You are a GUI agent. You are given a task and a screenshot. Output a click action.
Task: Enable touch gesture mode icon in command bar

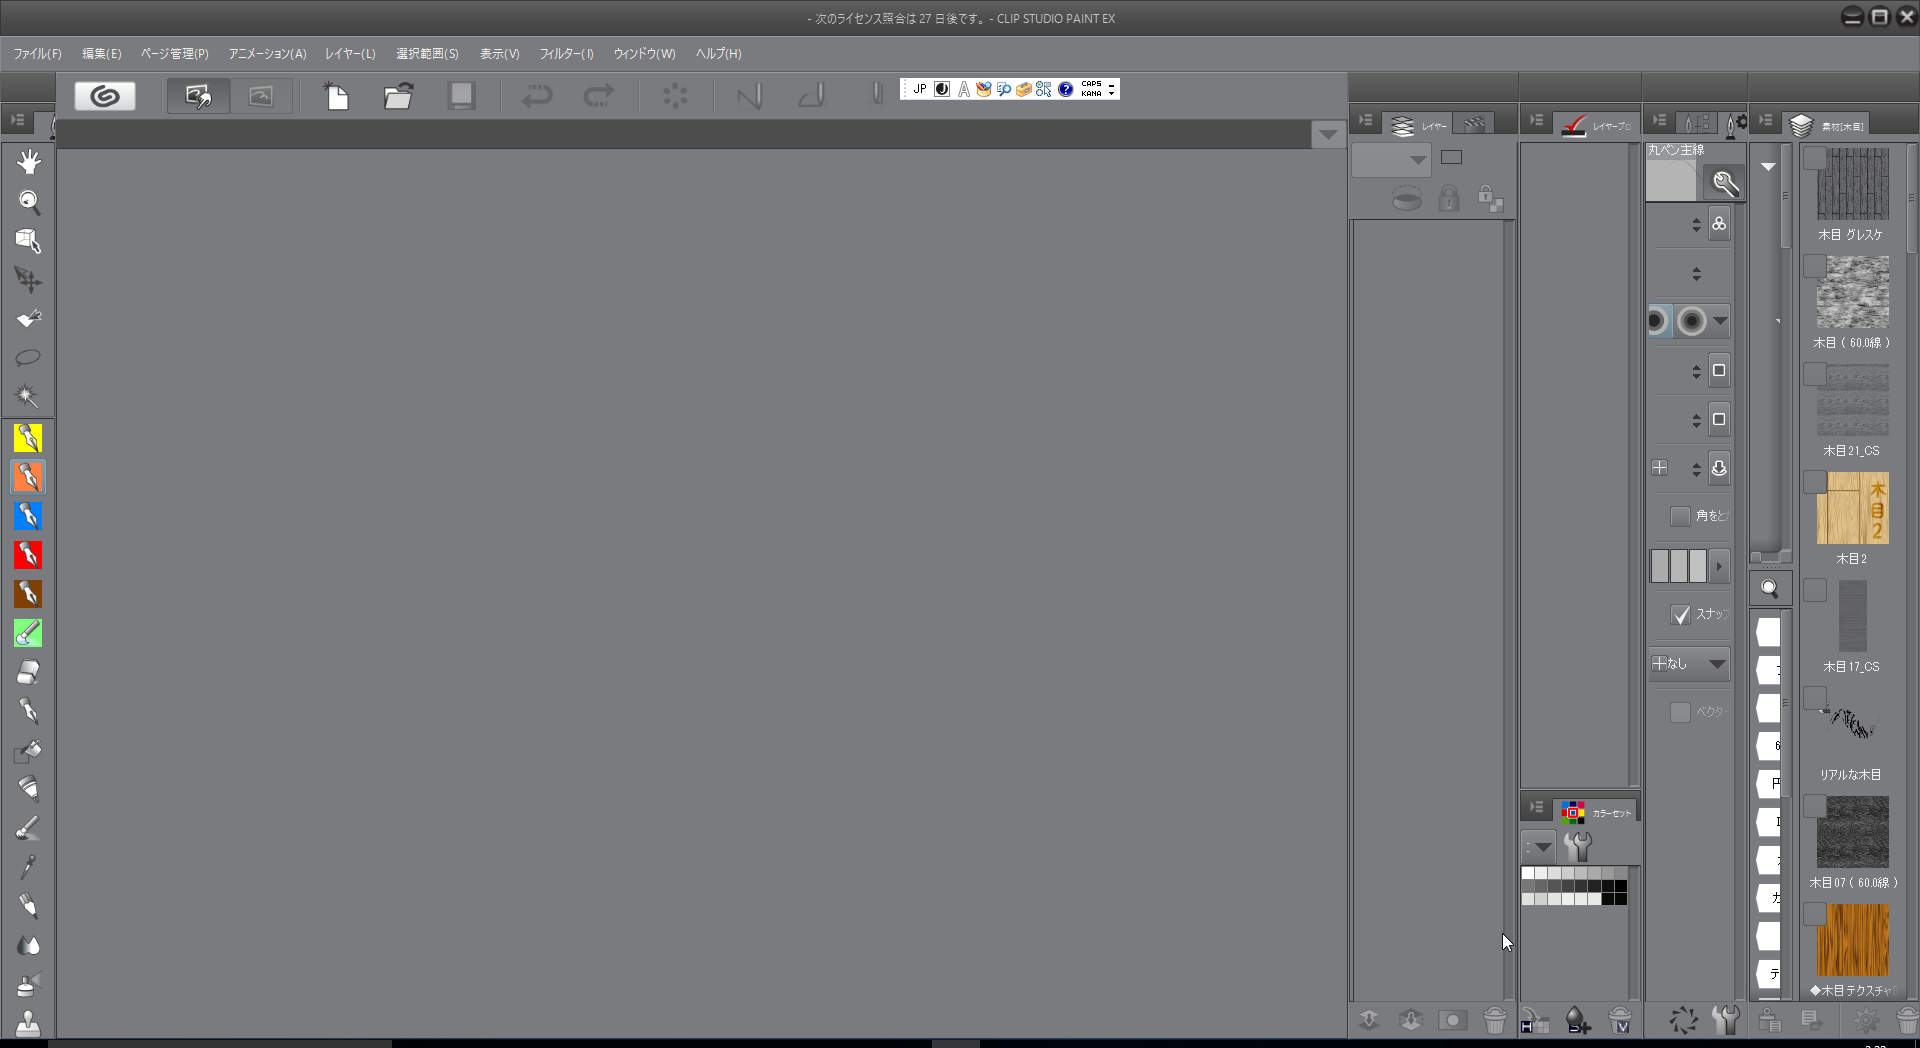tap(198, 96)
